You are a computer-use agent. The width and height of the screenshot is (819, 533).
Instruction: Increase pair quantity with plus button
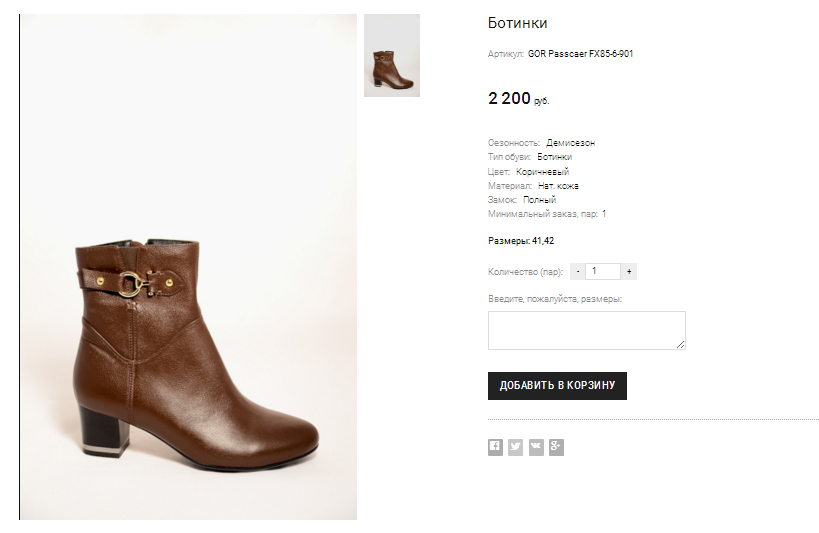tap(629, 271)
